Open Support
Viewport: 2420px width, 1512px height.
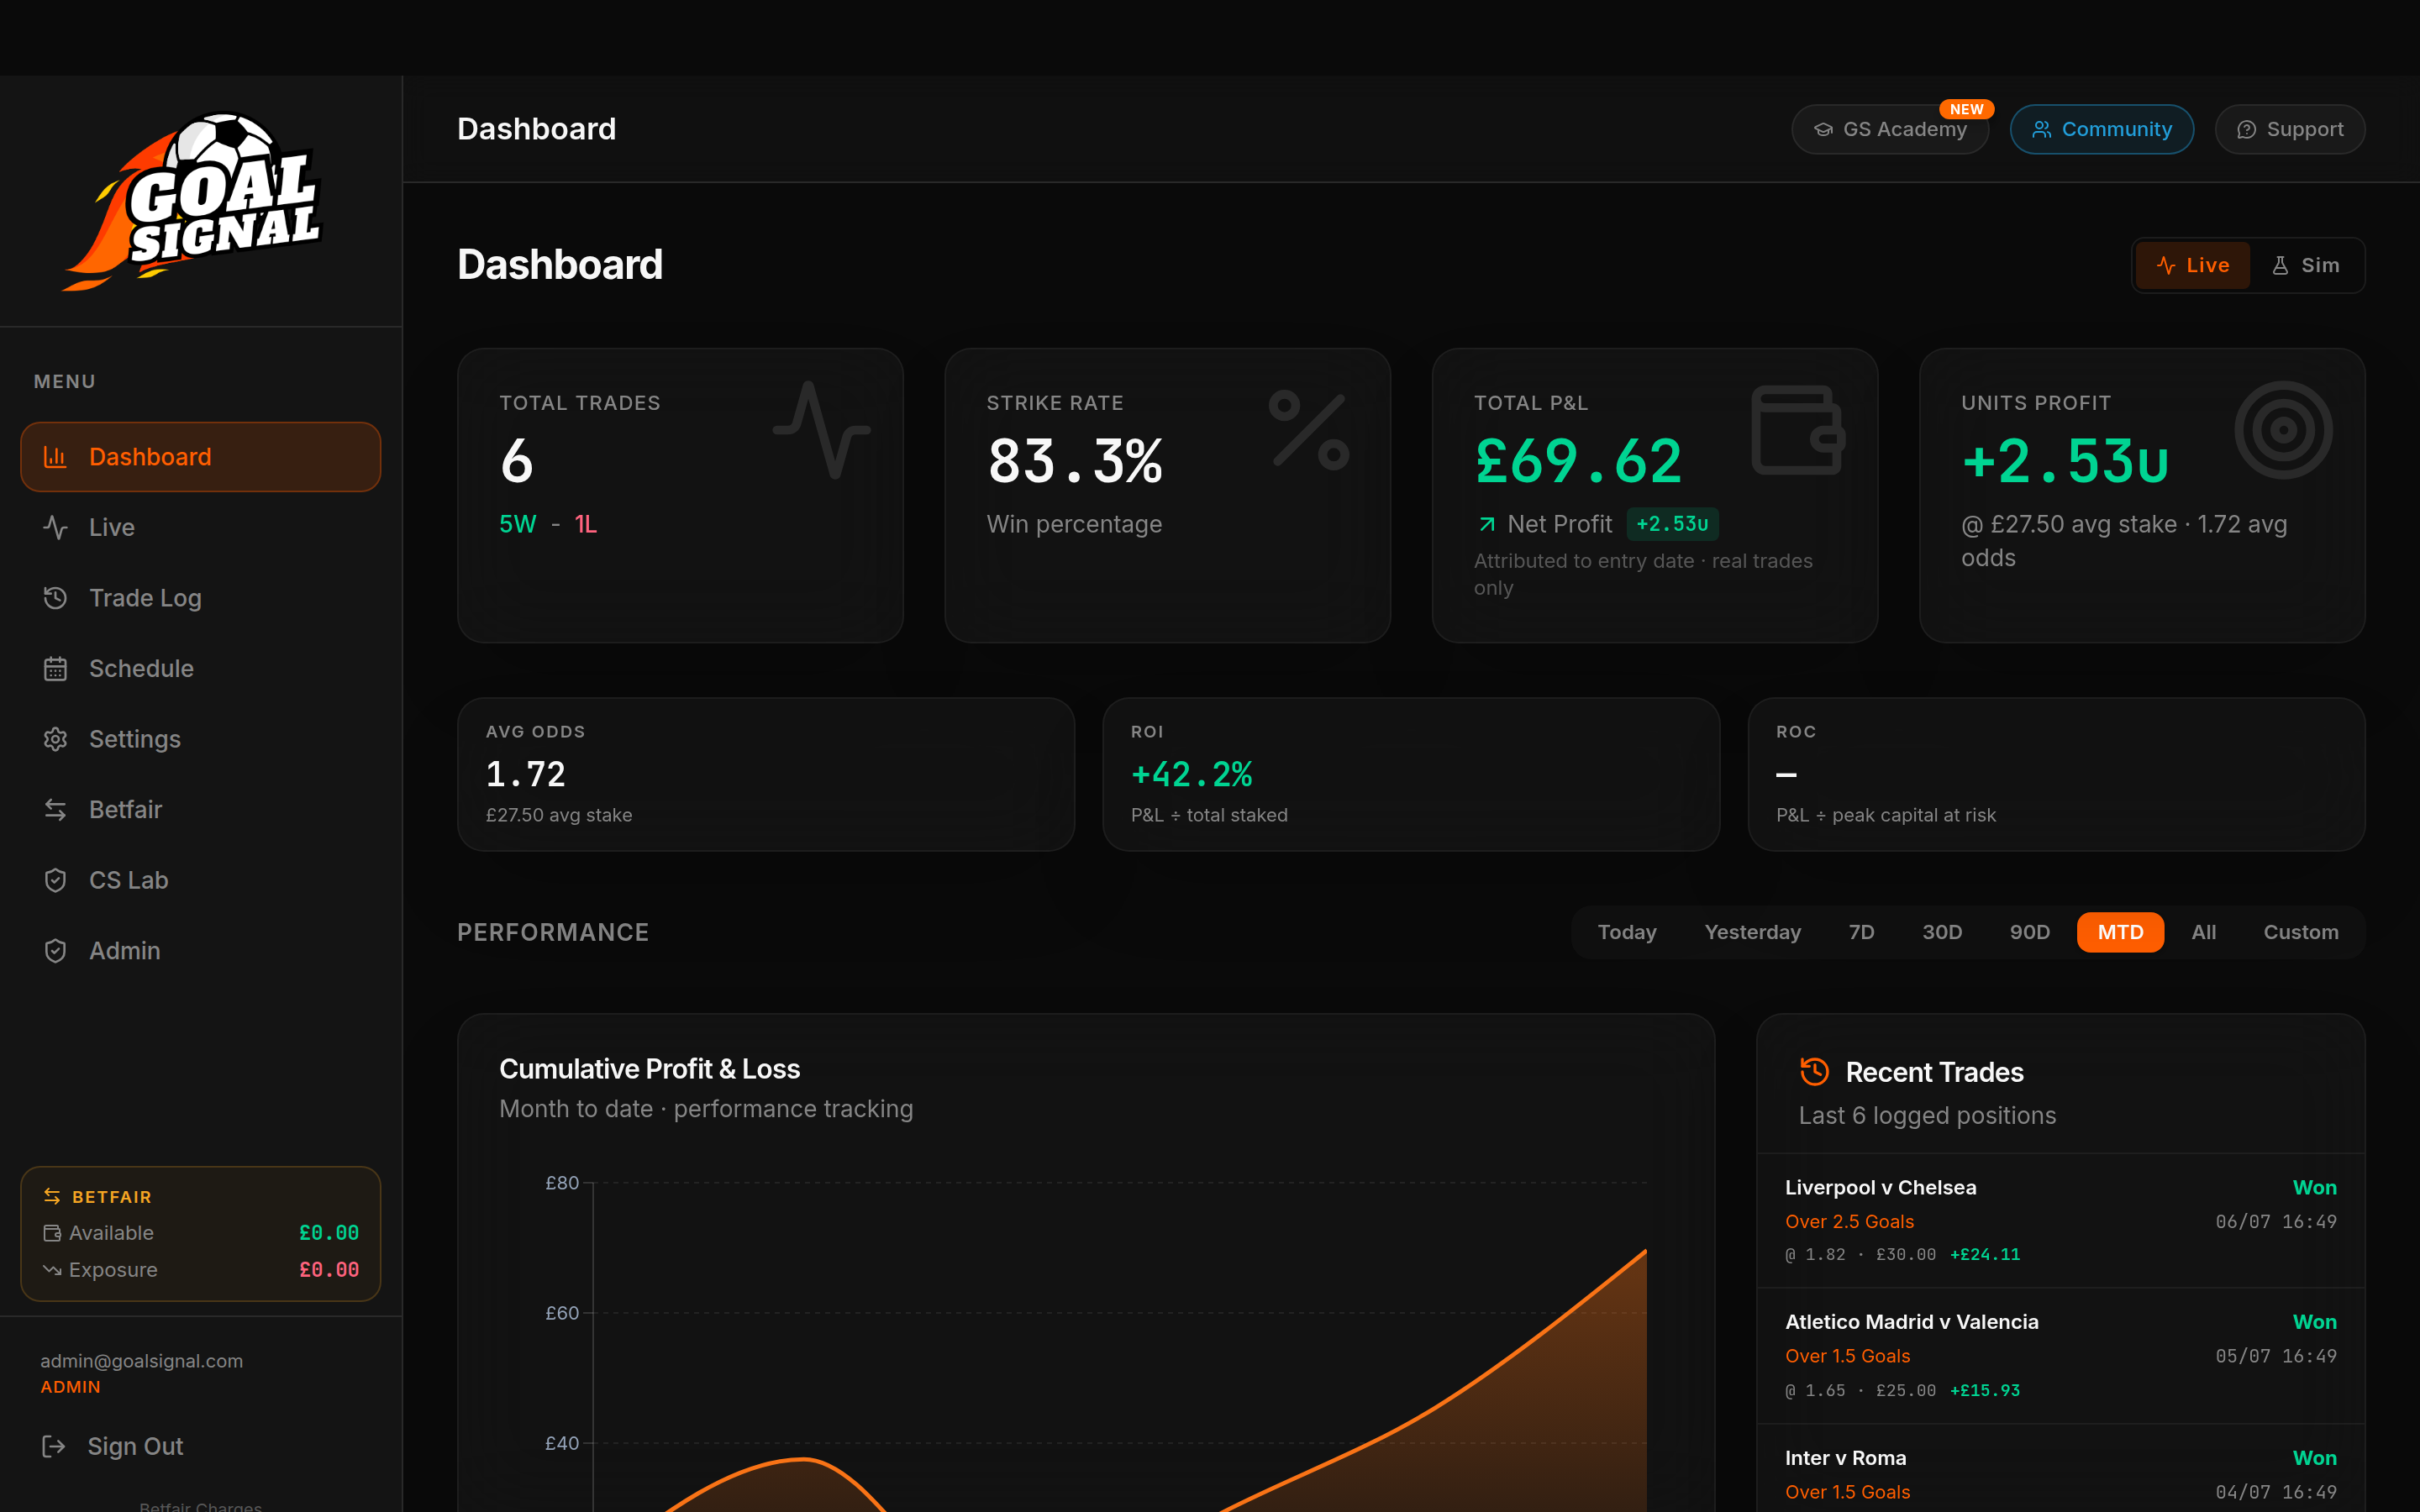[2290, 129]
